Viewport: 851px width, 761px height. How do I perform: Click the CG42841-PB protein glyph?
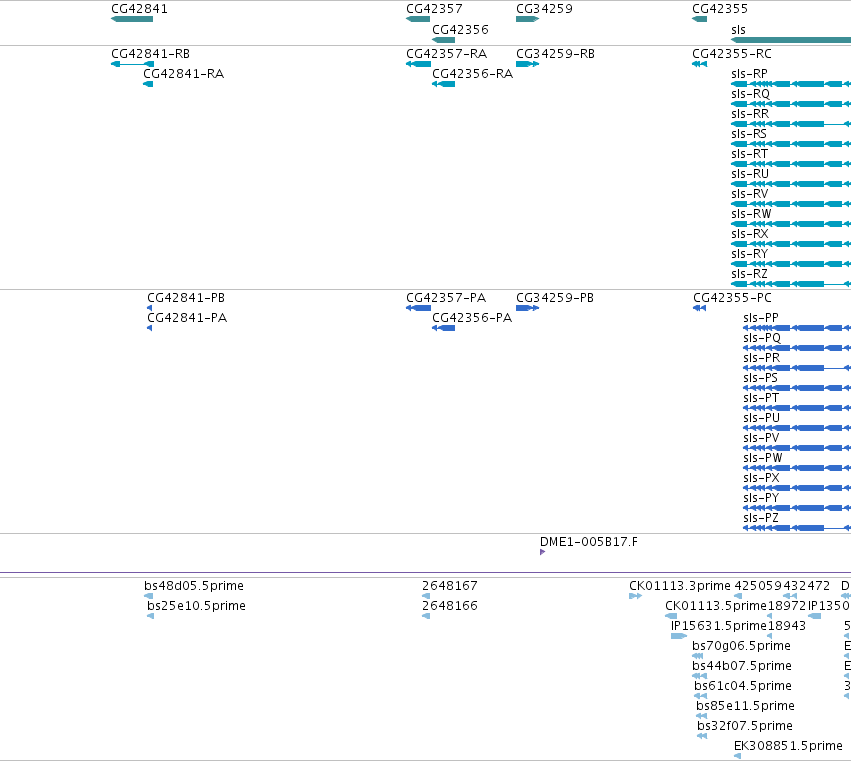pyautogui.click(x=150, y=308)
